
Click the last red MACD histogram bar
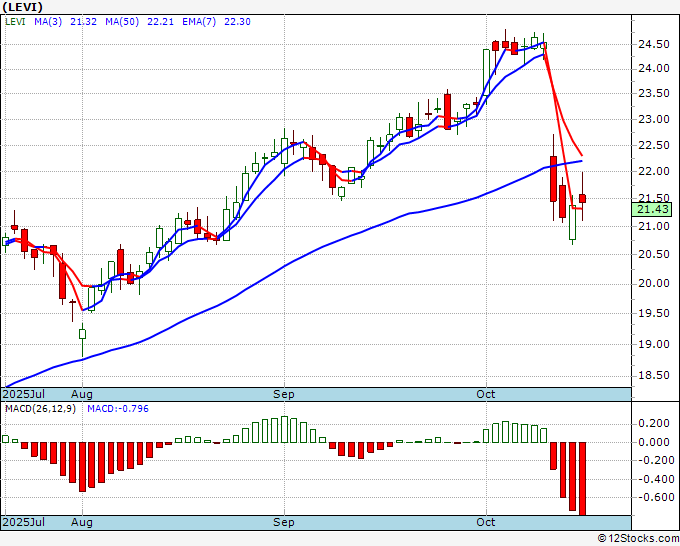pyautogui.click(x=582, y=479)
